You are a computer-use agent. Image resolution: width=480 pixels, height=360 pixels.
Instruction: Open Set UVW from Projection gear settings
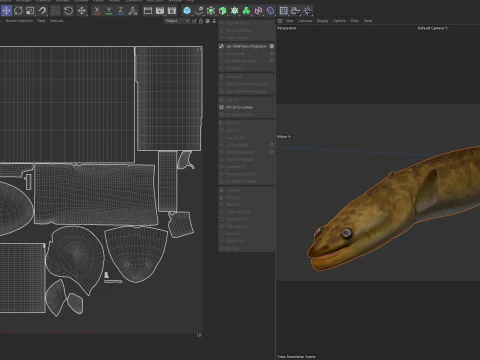click(272, 46)
